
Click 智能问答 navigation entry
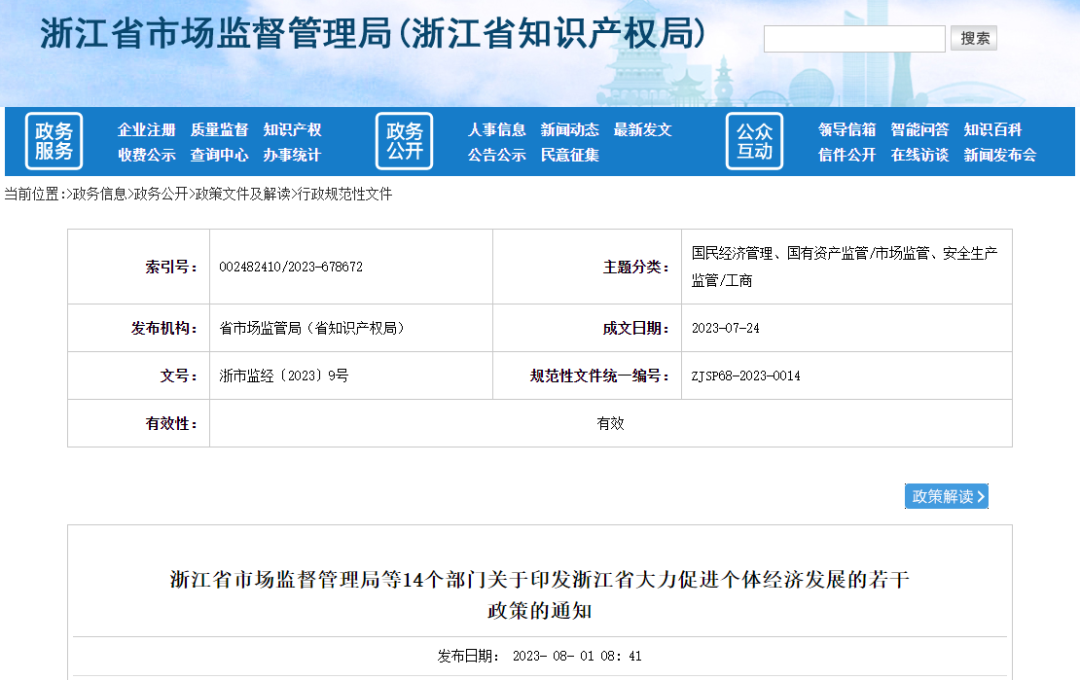tap(920, 129)
